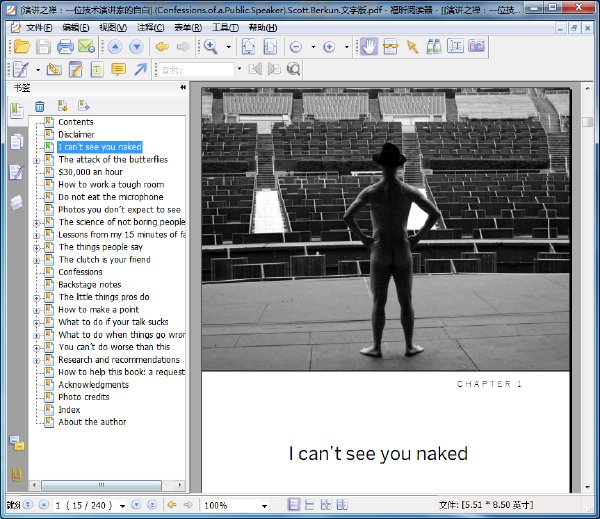Open the 视图(V) menu
The height and width of the screenshot is (519, 600).
(113, 28)
